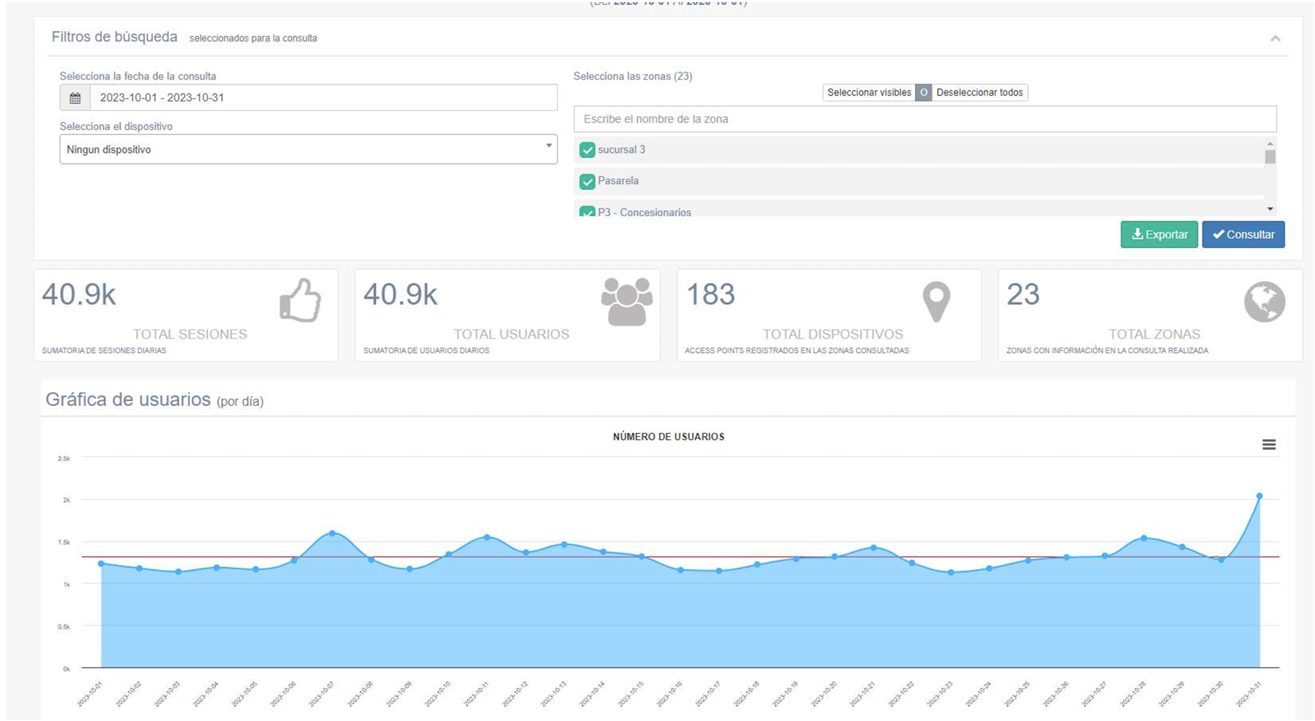The height and width of the screenshot is (721, 1315).
Task: Click the 23 Total Zonas value
Action: 1024,294
